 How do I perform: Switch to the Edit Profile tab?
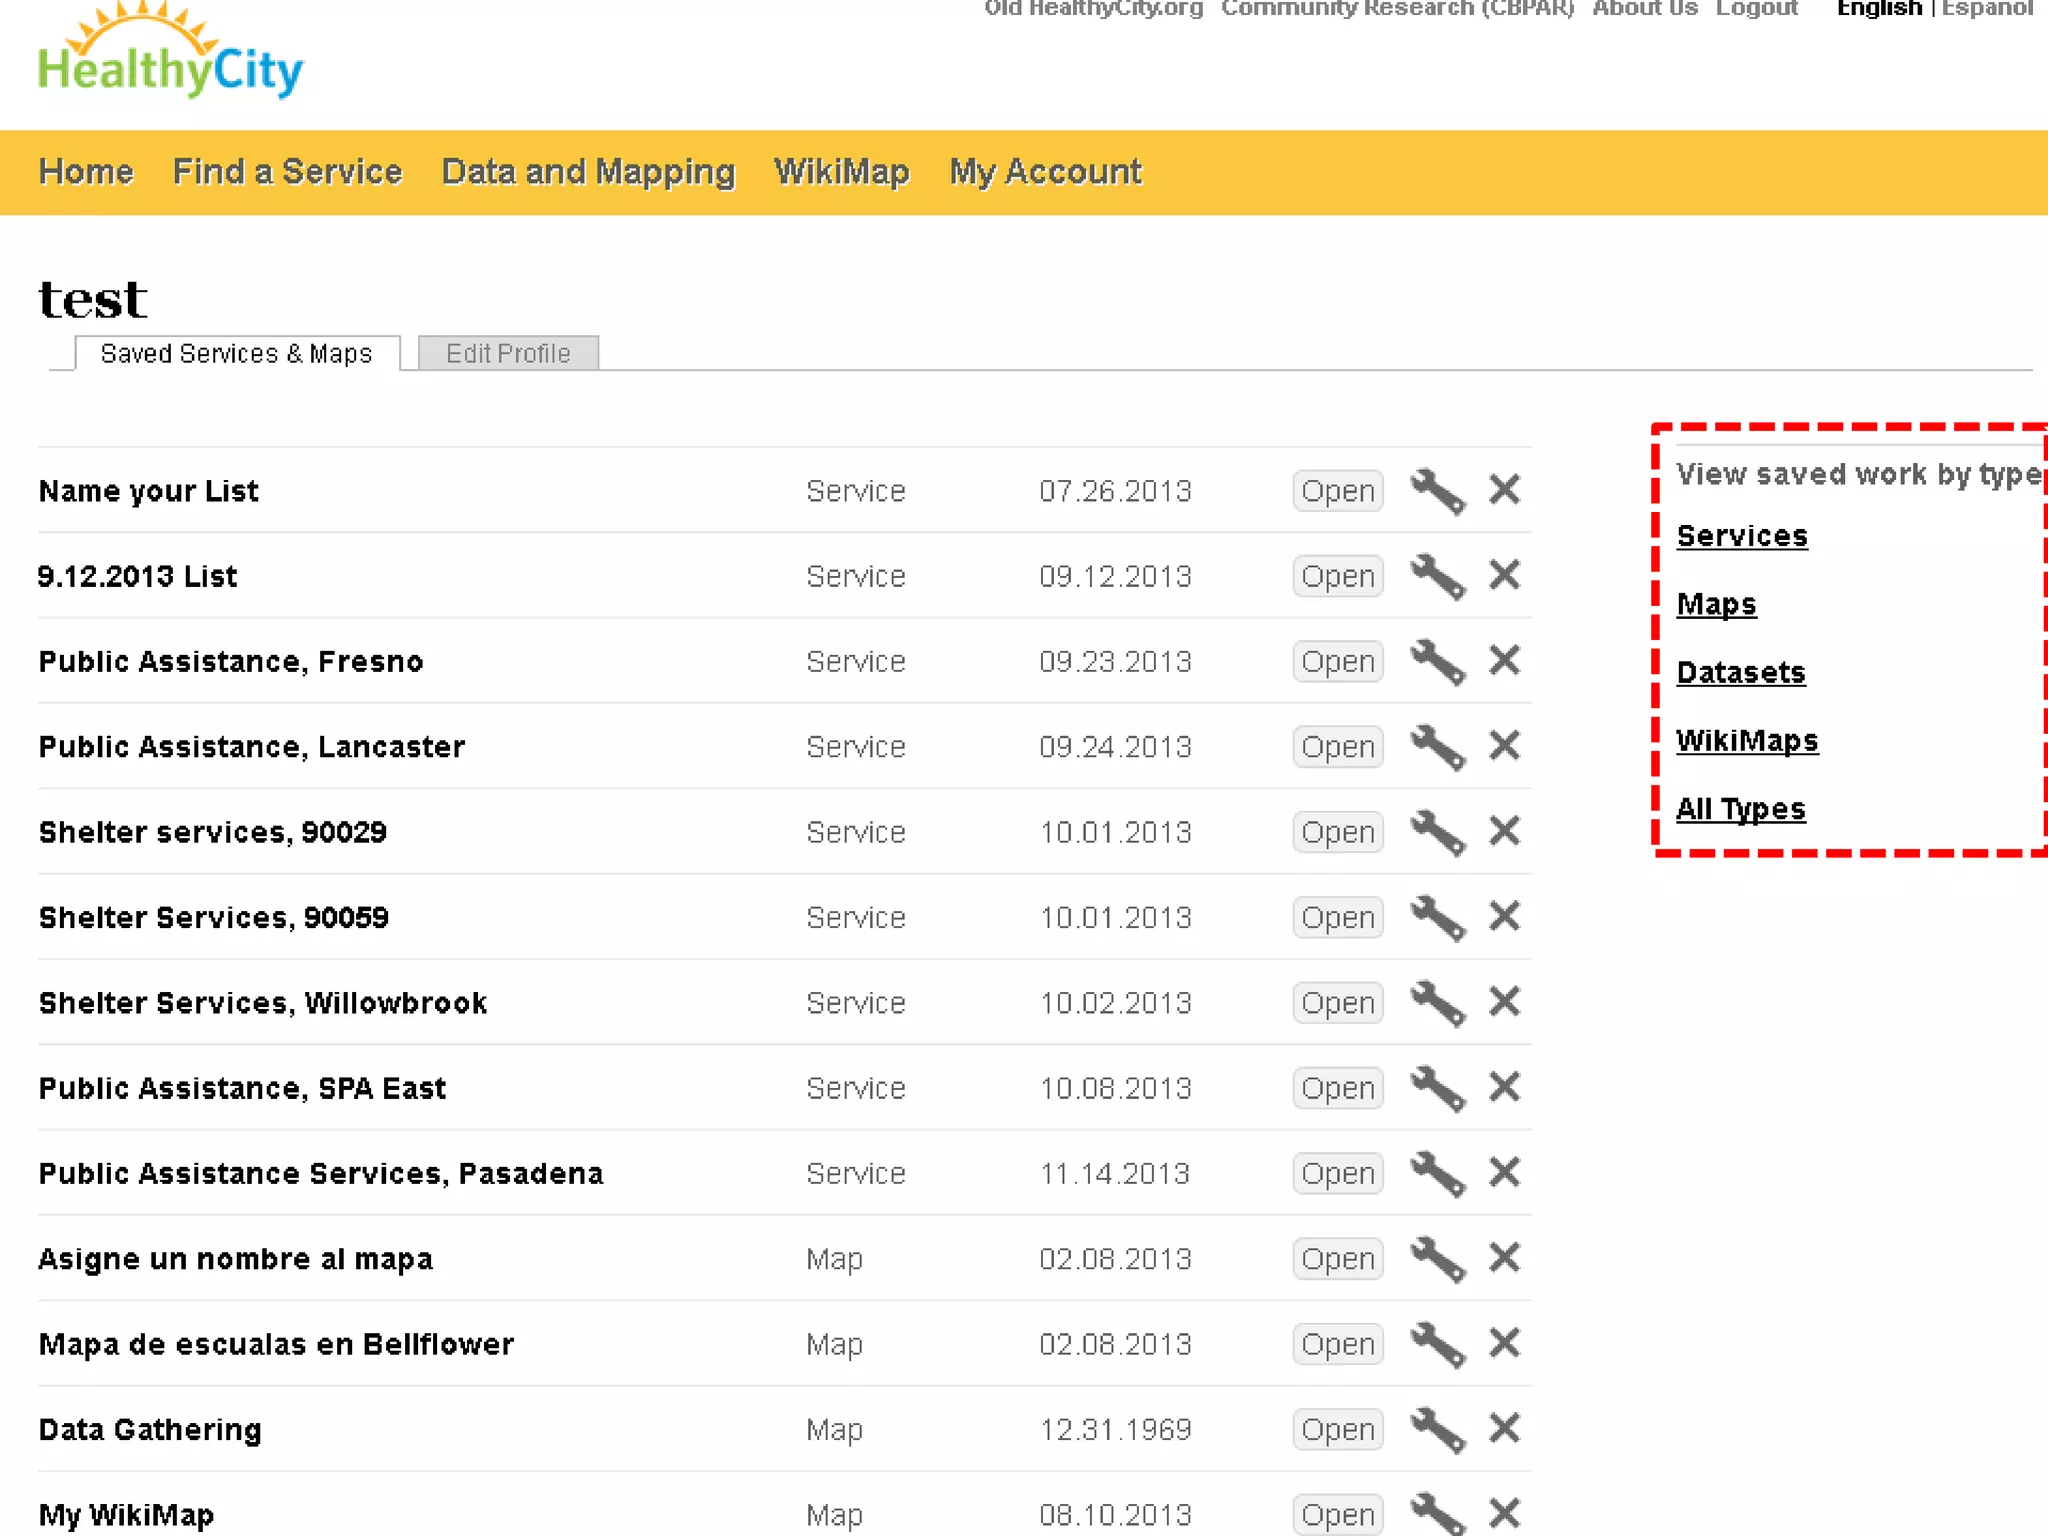[508, 353]
